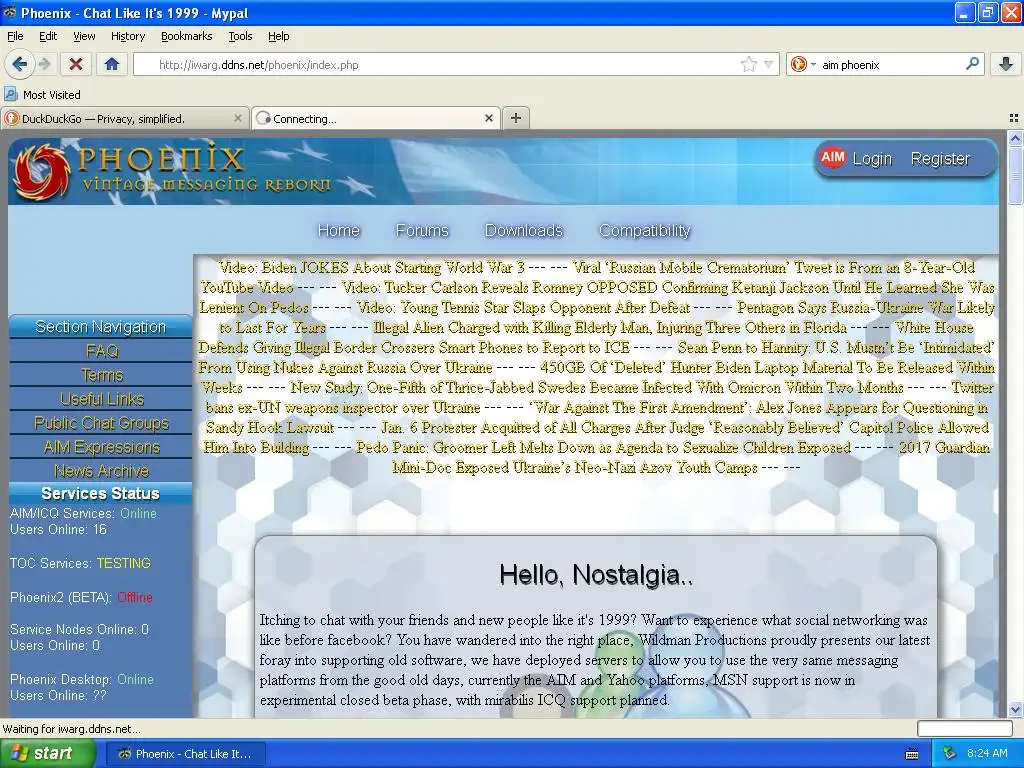Open the File menu

tap(15, 36)
